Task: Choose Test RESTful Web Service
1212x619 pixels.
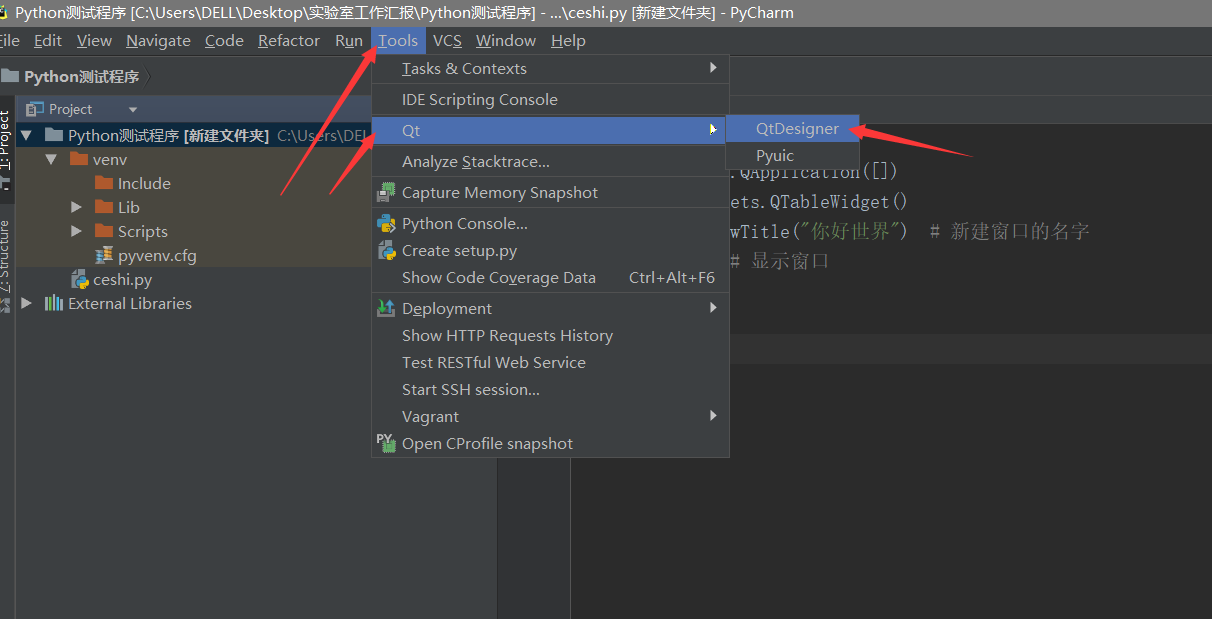Action: 550,363
